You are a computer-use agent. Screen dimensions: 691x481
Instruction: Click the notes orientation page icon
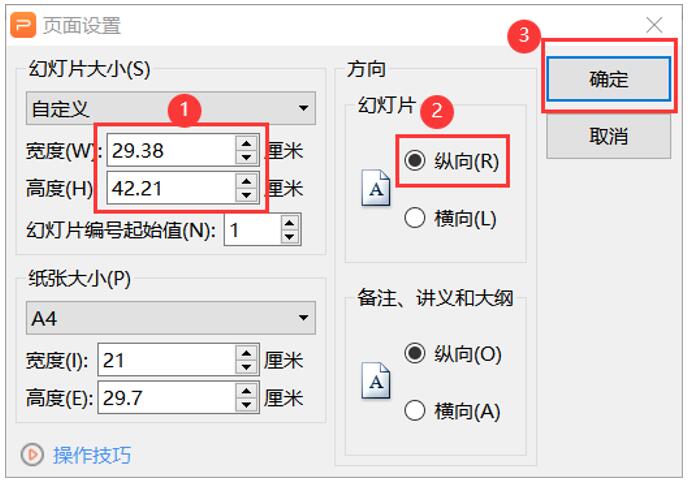(376, 382)
